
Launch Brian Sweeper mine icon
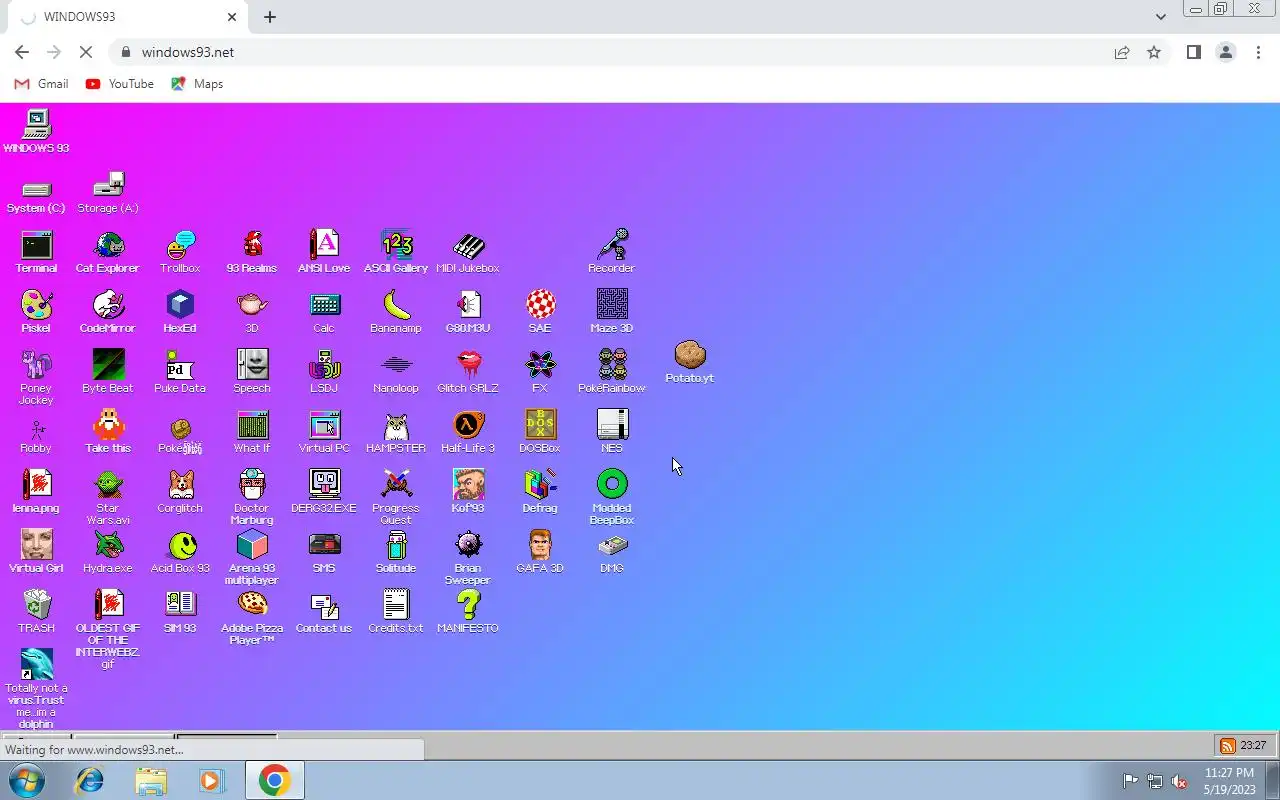tap(468, 556)
